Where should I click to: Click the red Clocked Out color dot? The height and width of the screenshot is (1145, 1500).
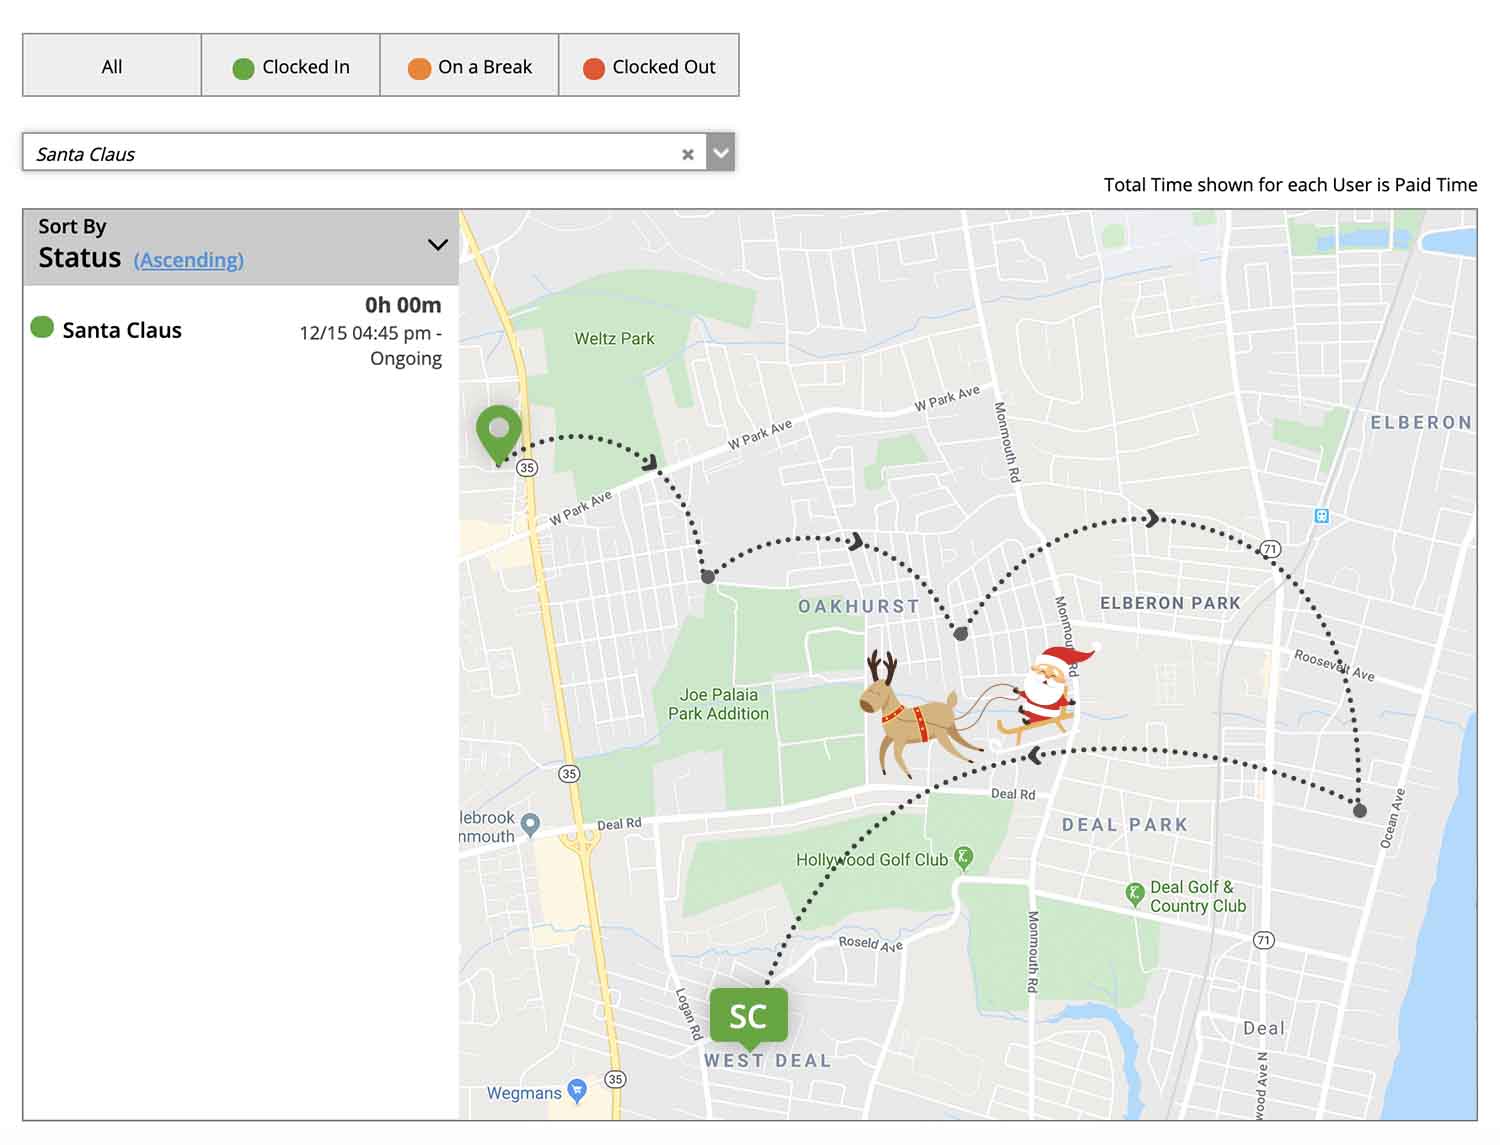(x=594, y=68)
